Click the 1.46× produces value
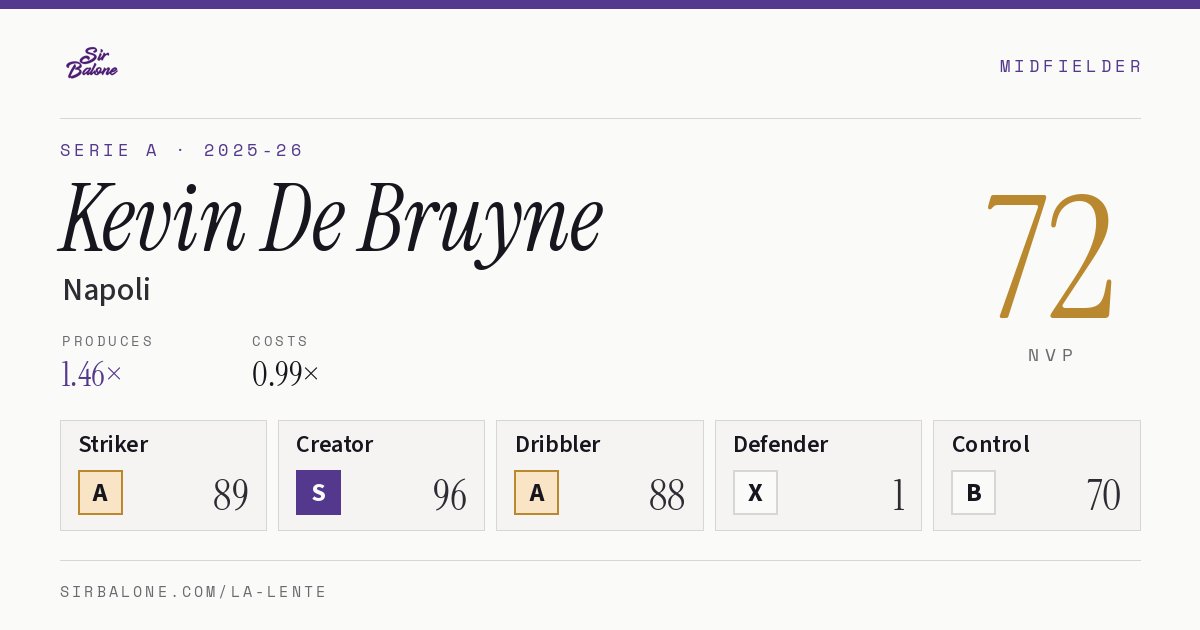1200x630 pixels. tap(92, 374)
